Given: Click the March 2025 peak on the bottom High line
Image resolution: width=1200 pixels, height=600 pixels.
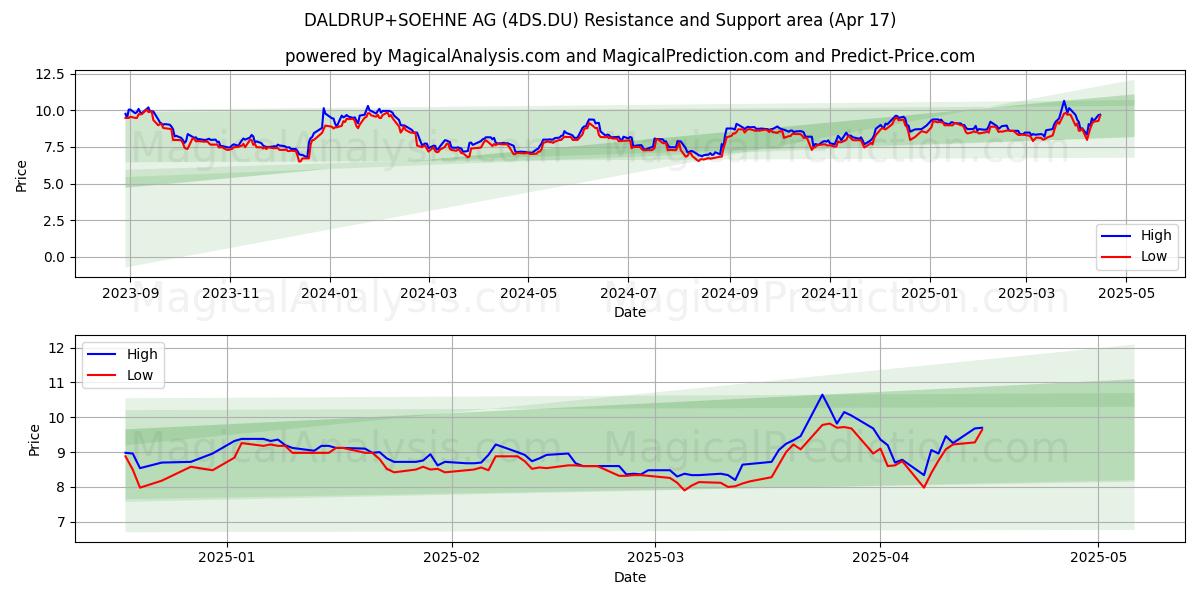Looking at the screenshot, I should (822, 395).
